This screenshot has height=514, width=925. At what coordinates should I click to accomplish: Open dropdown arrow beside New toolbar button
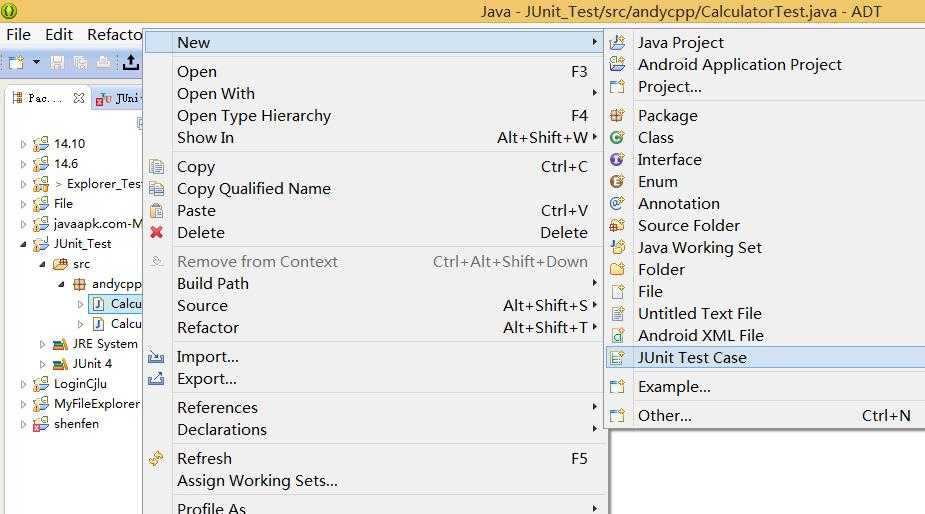(36, 61)
